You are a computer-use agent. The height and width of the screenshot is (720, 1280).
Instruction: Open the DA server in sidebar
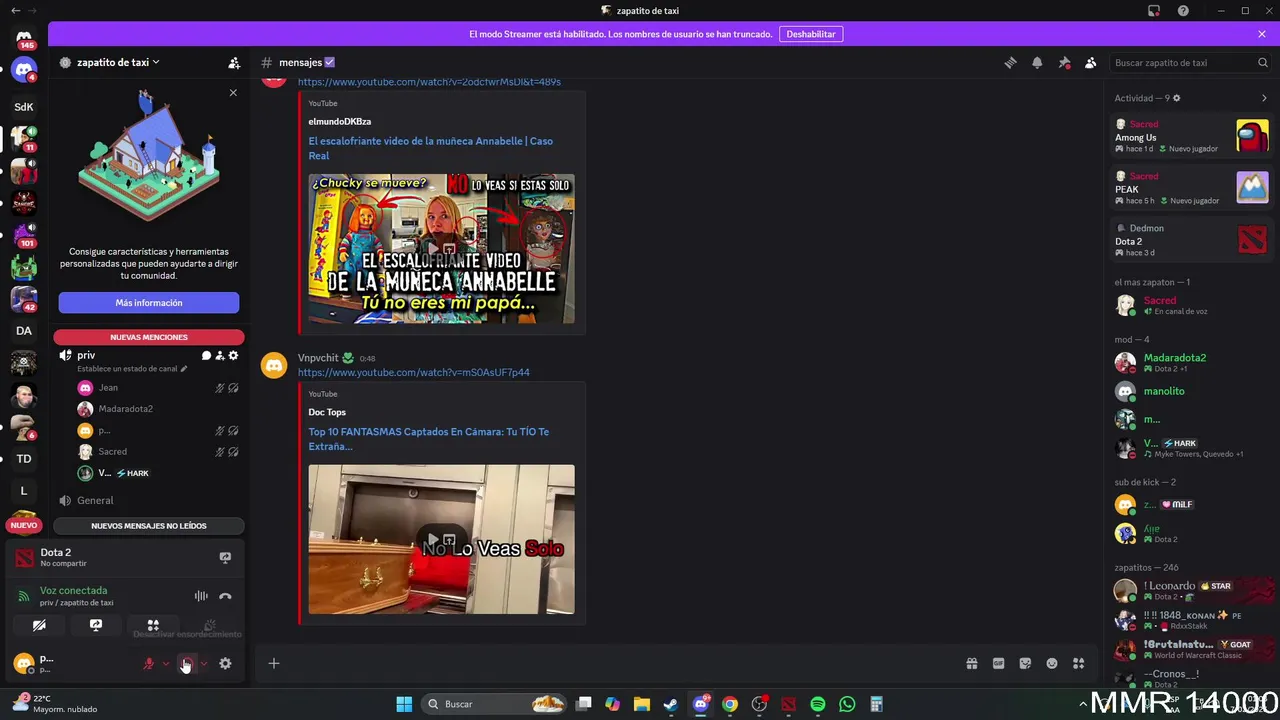[x=24, y=330]
